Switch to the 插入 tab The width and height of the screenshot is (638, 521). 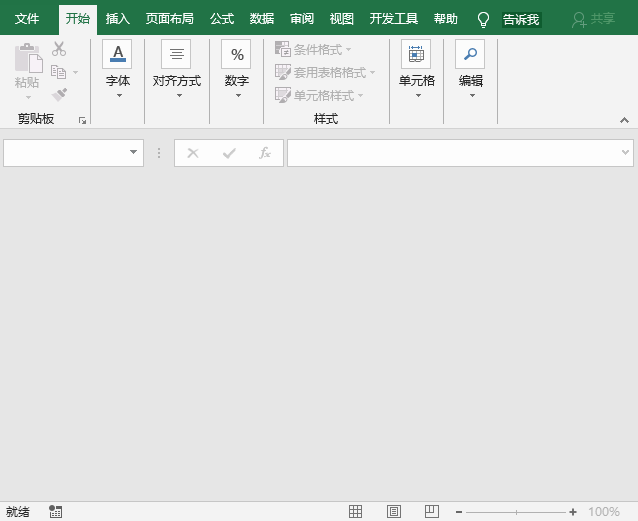pos(118,19)
